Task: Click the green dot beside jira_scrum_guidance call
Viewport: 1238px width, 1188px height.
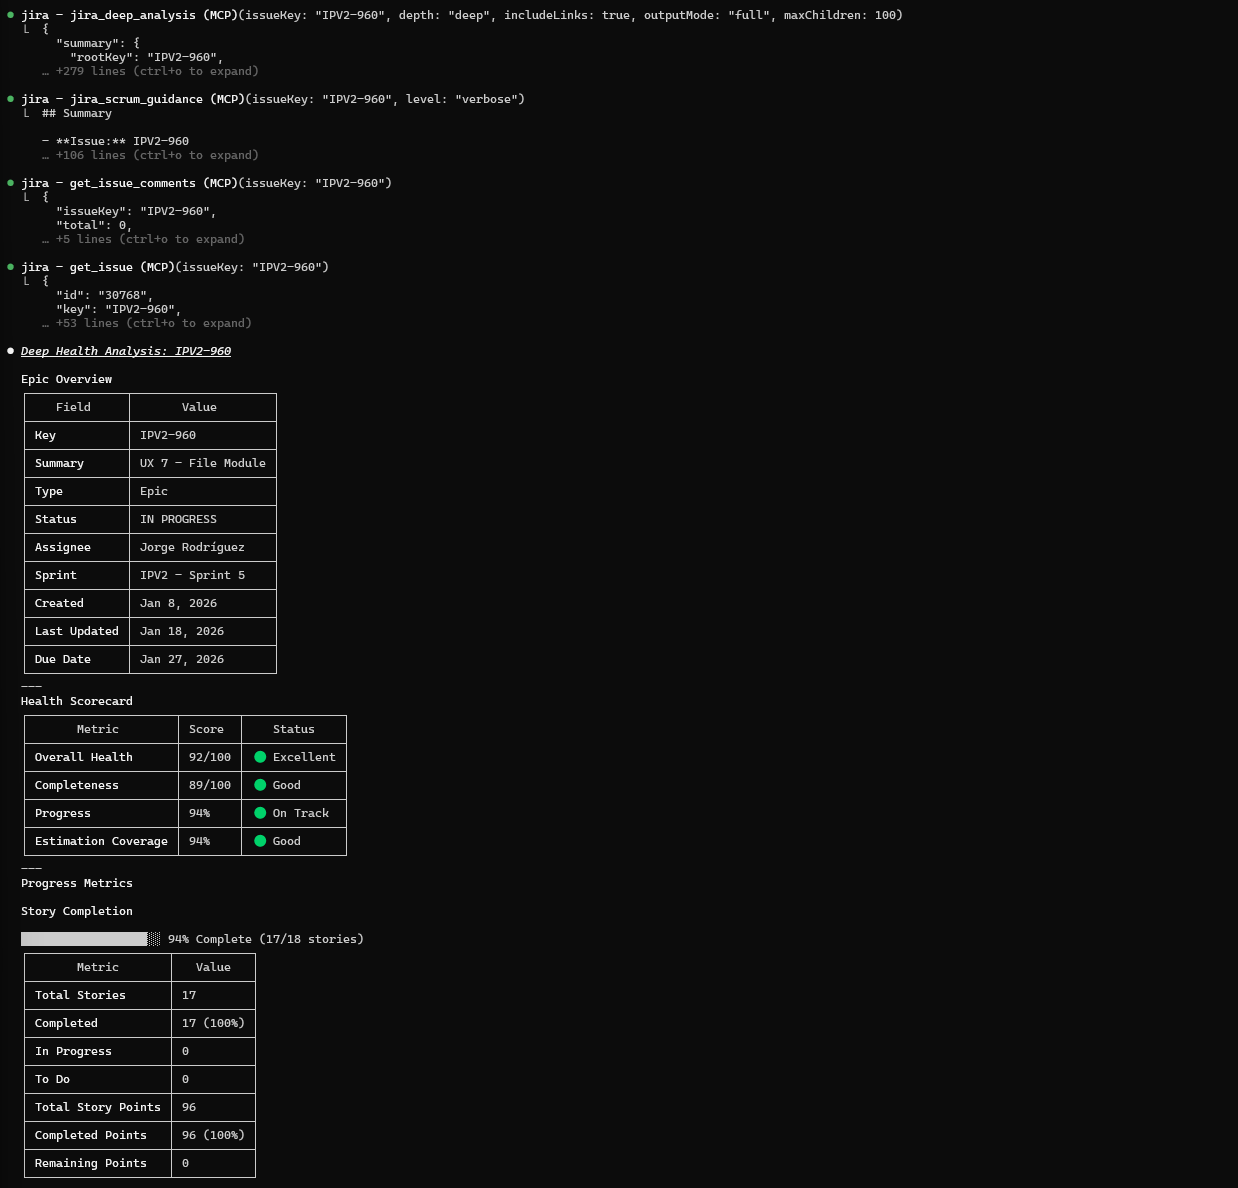Action: point(10,98)
